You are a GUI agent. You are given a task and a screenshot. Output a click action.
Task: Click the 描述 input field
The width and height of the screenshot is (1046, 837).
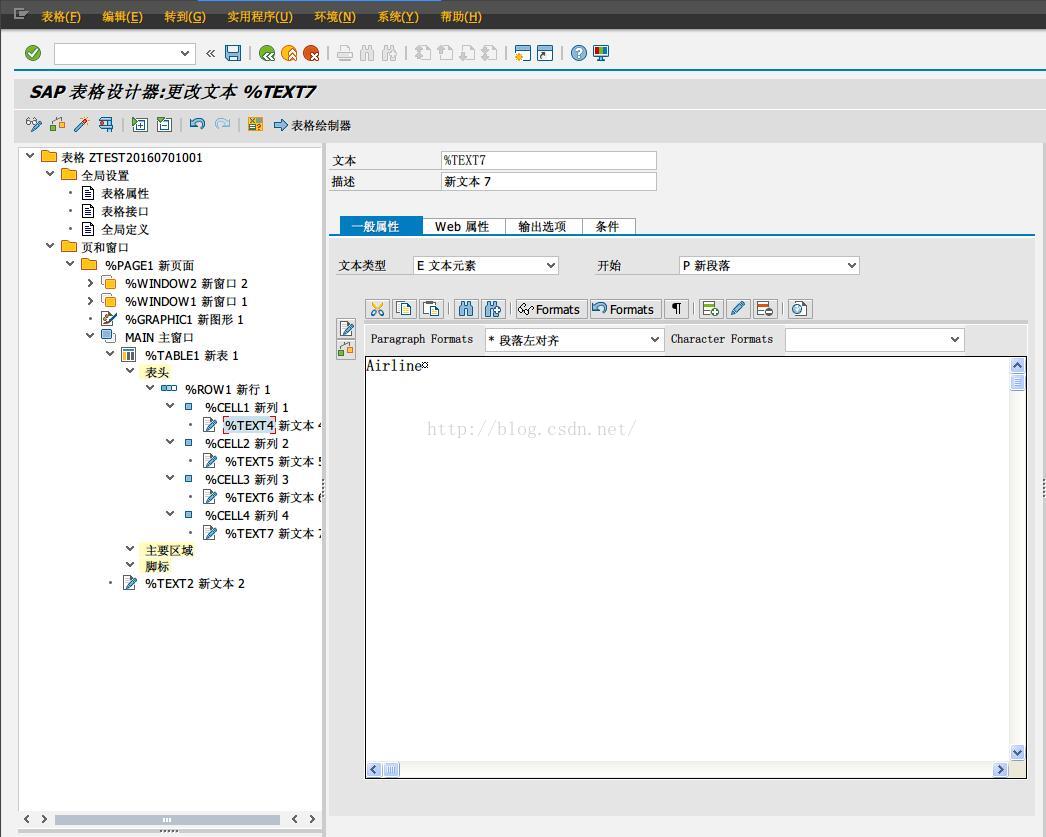[x=548, y=181]
